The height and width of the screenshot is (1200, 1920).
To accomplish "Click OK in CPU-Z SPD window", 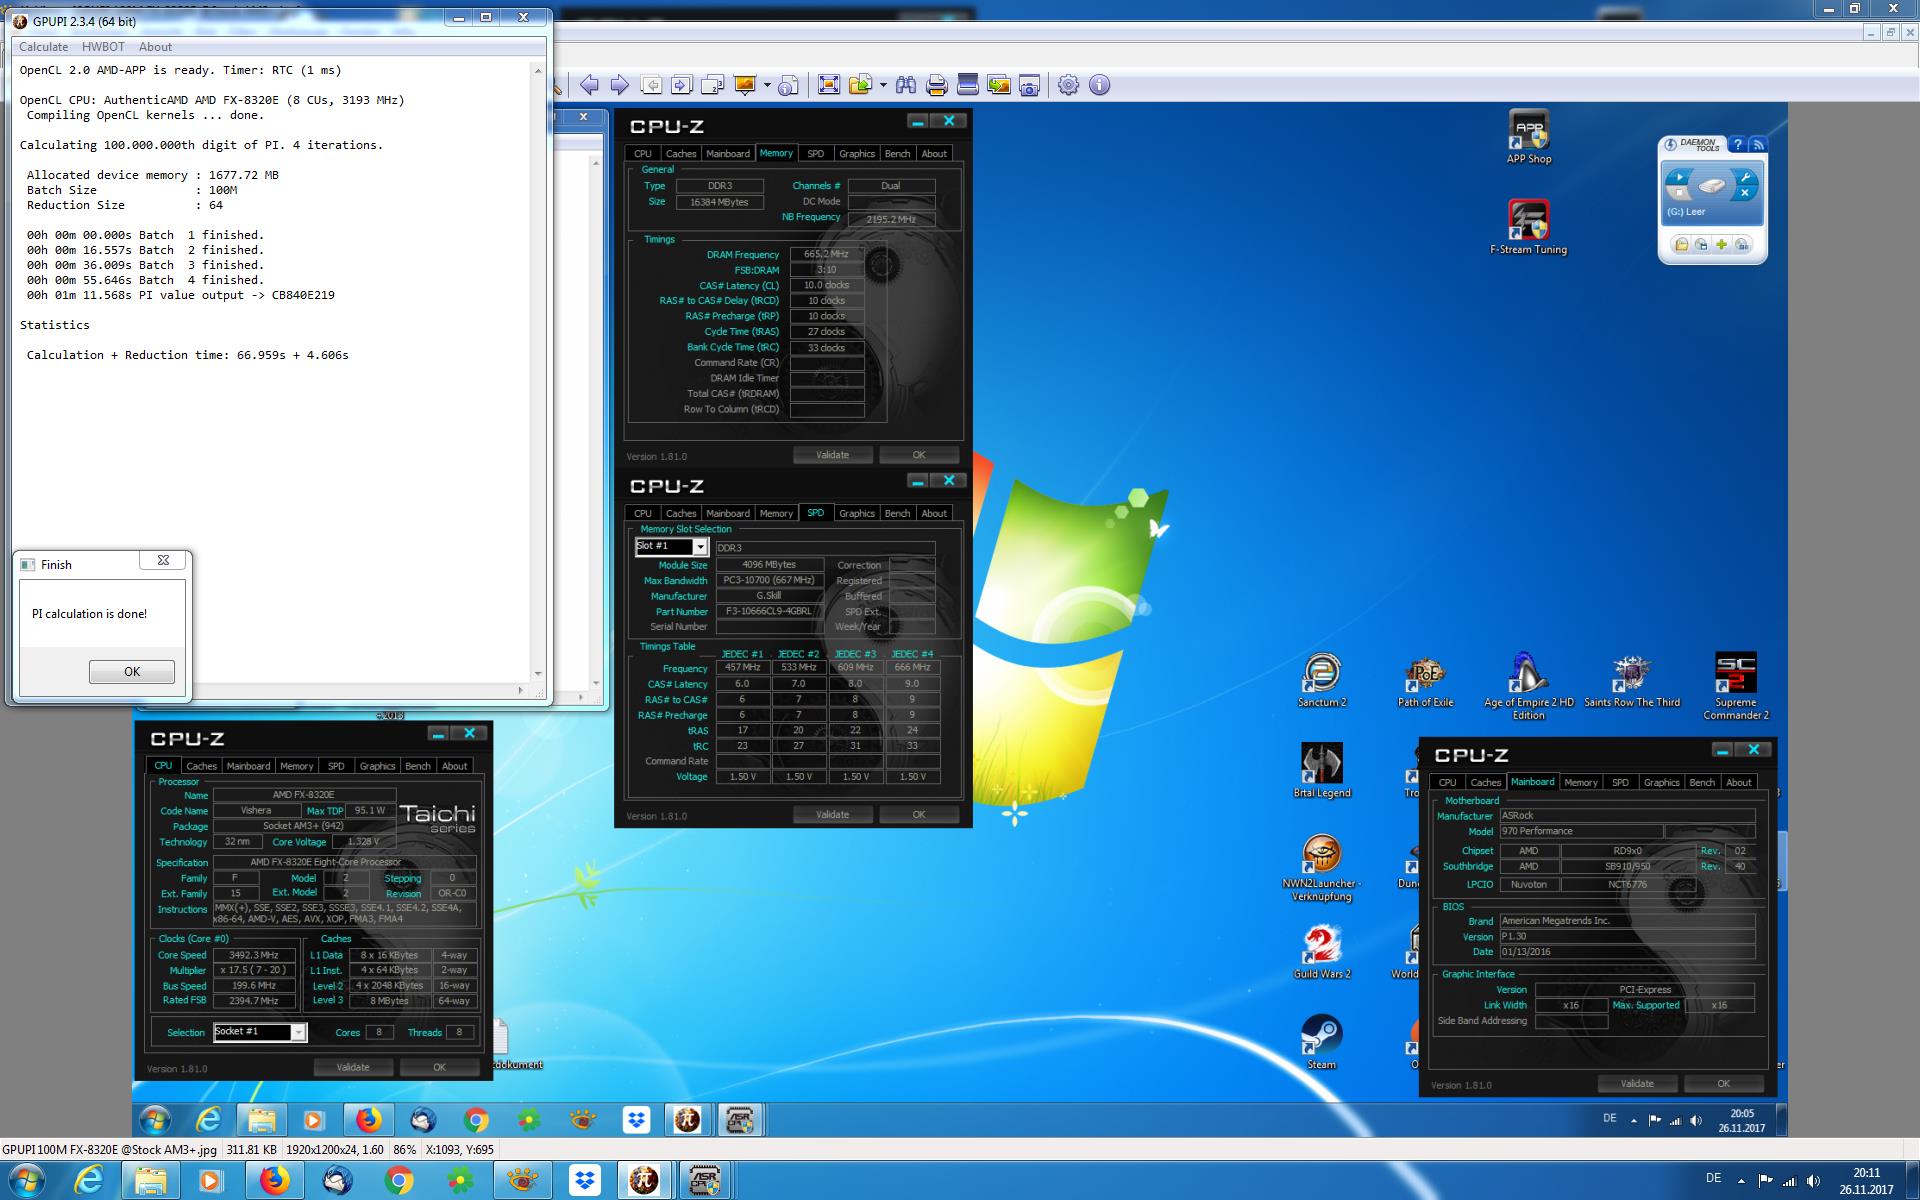I will point(919,815).
